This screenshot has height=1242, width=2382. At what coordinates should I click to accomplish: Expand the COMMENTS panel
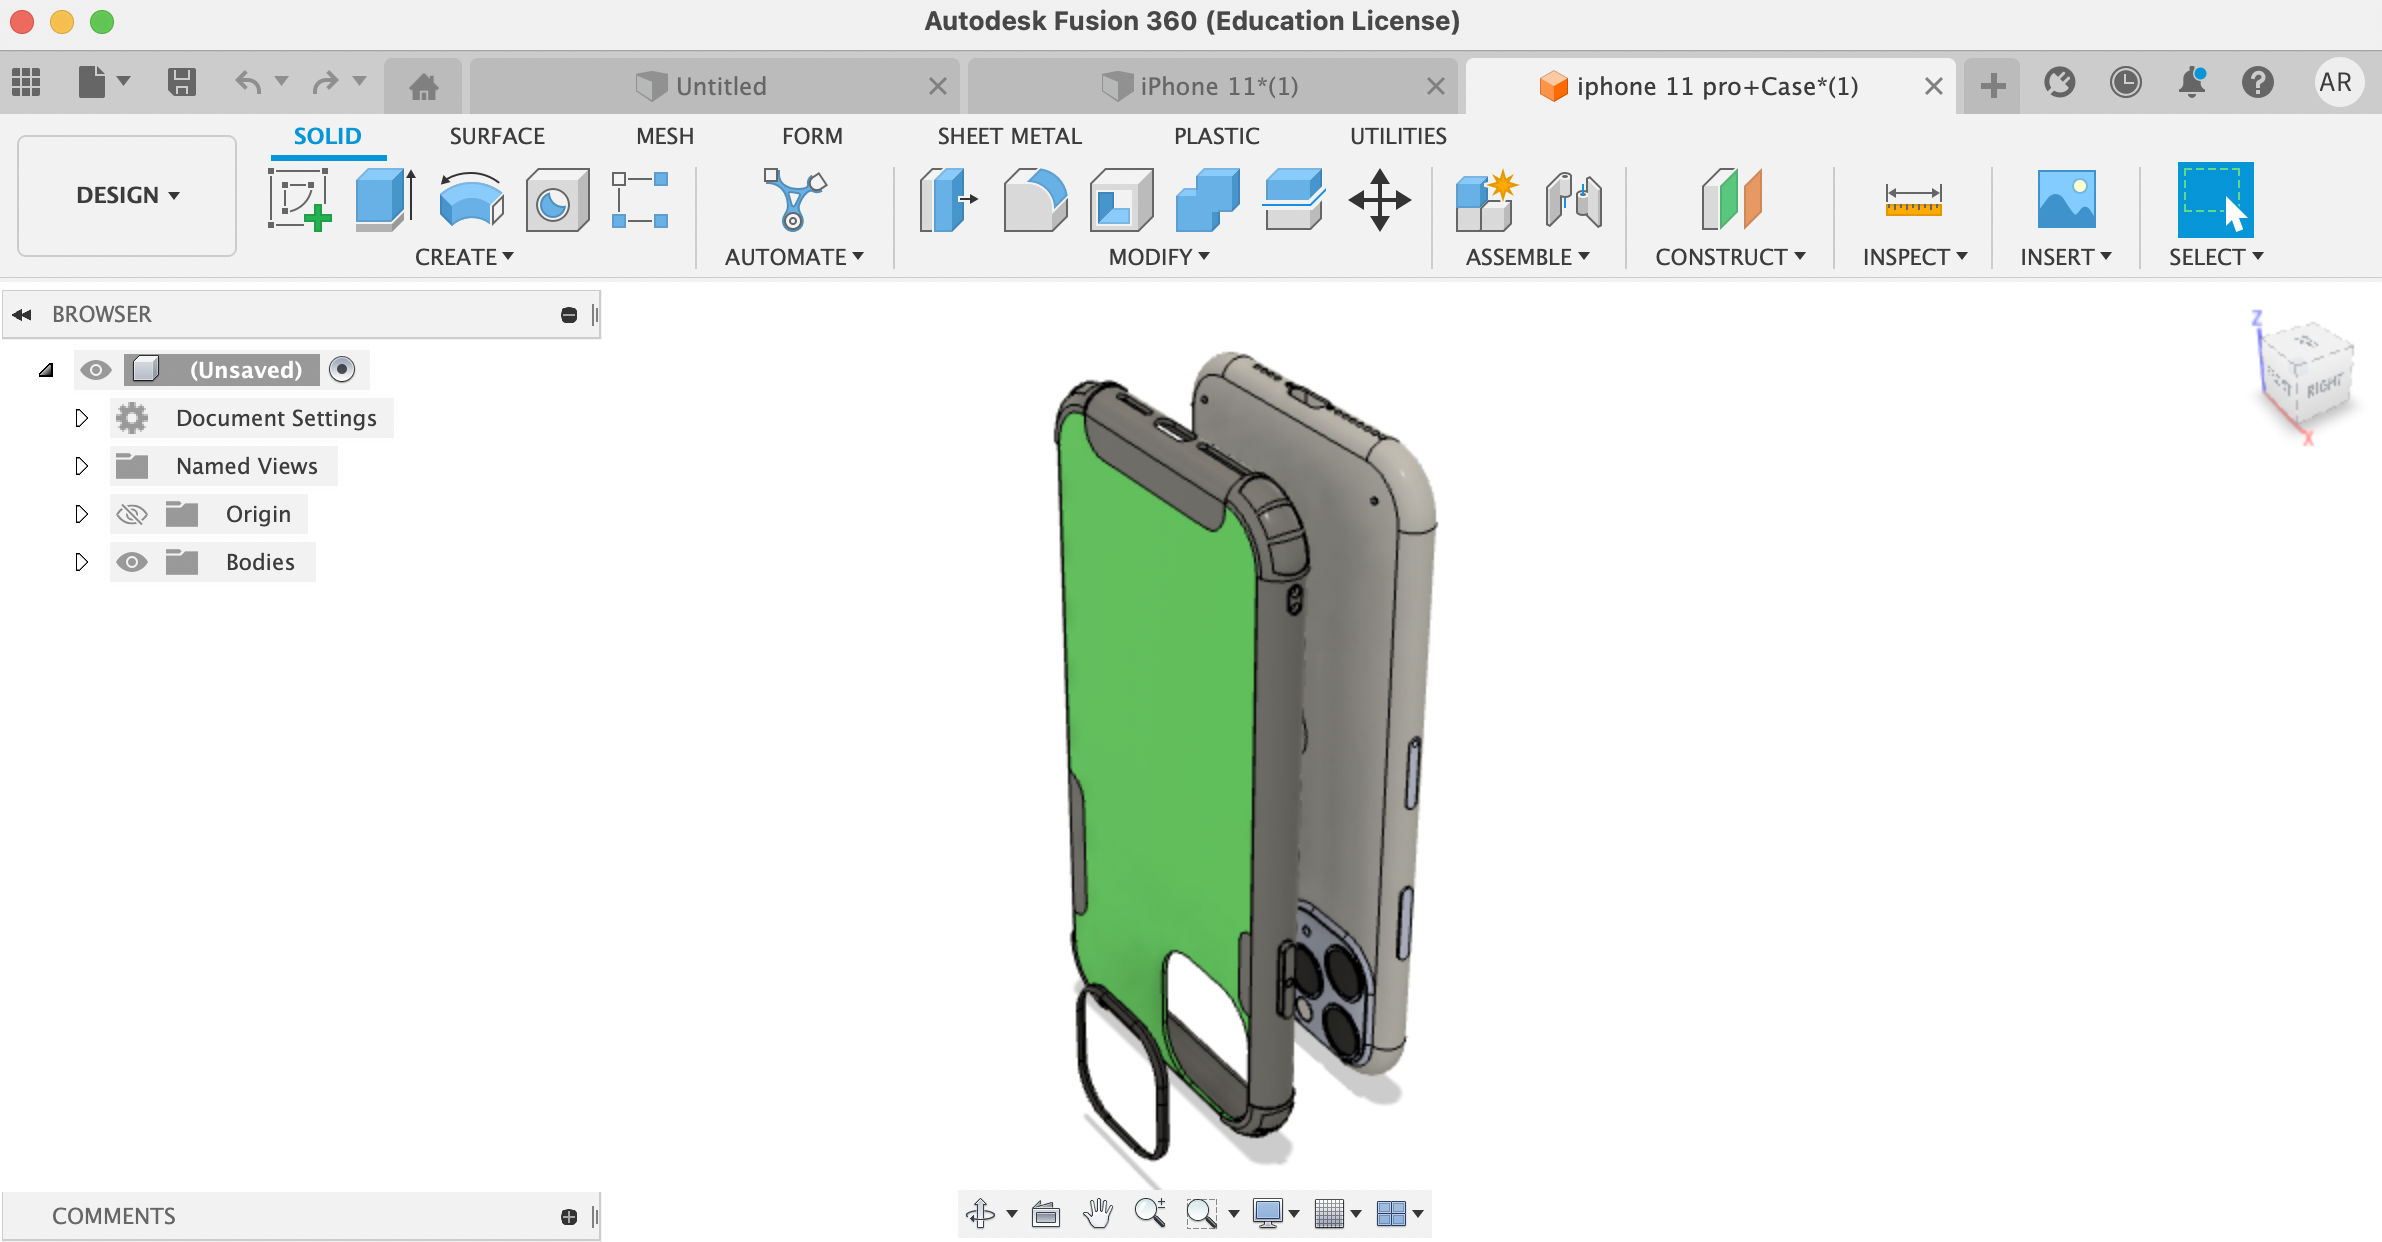[x=569, y=1217]
